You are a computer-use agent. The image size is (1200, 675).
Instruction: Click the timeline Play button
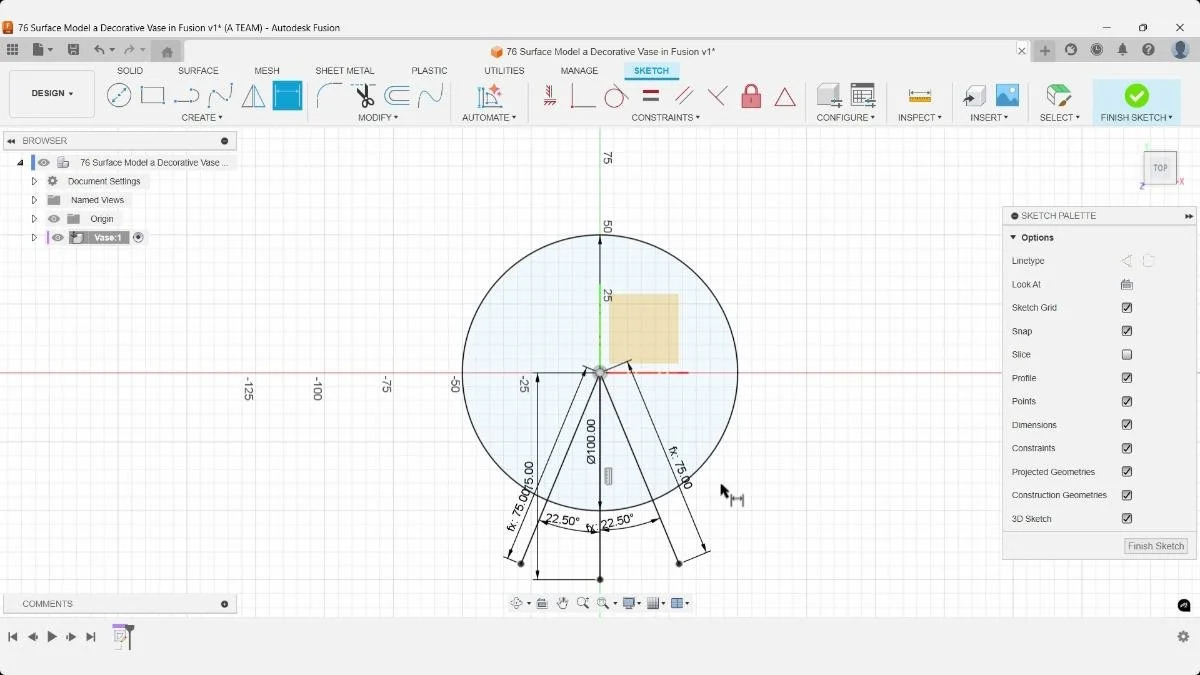(52, 637)
